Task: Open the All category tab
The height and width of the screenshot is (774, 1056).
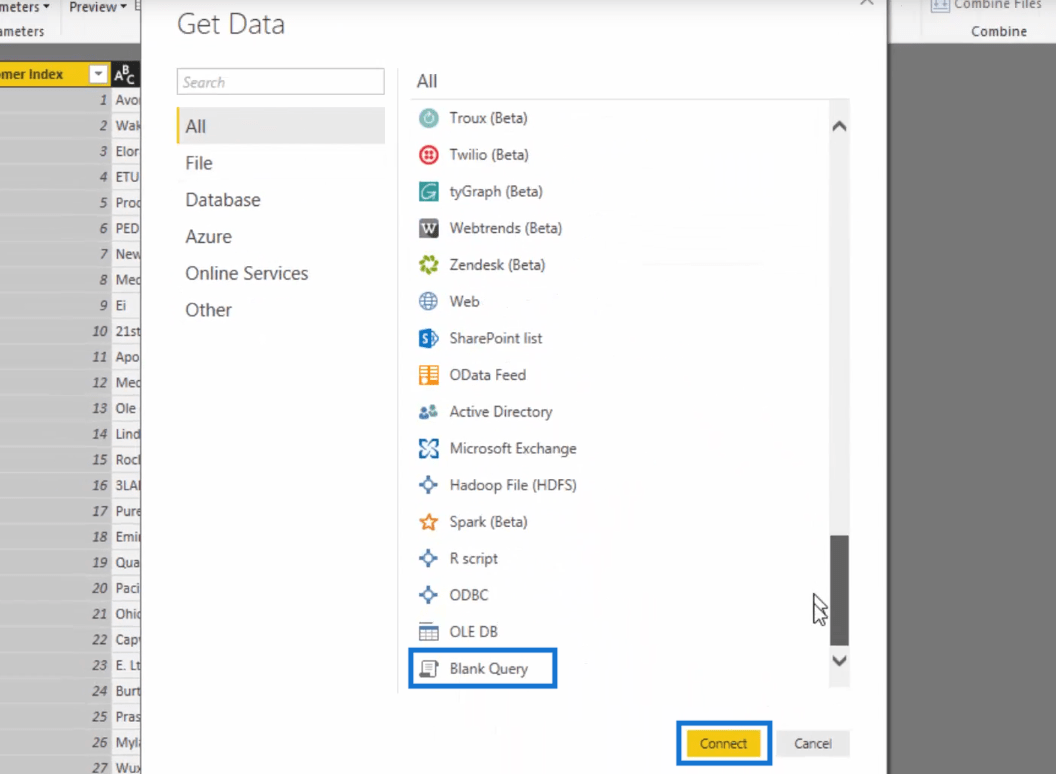Action: coord(281,126)
